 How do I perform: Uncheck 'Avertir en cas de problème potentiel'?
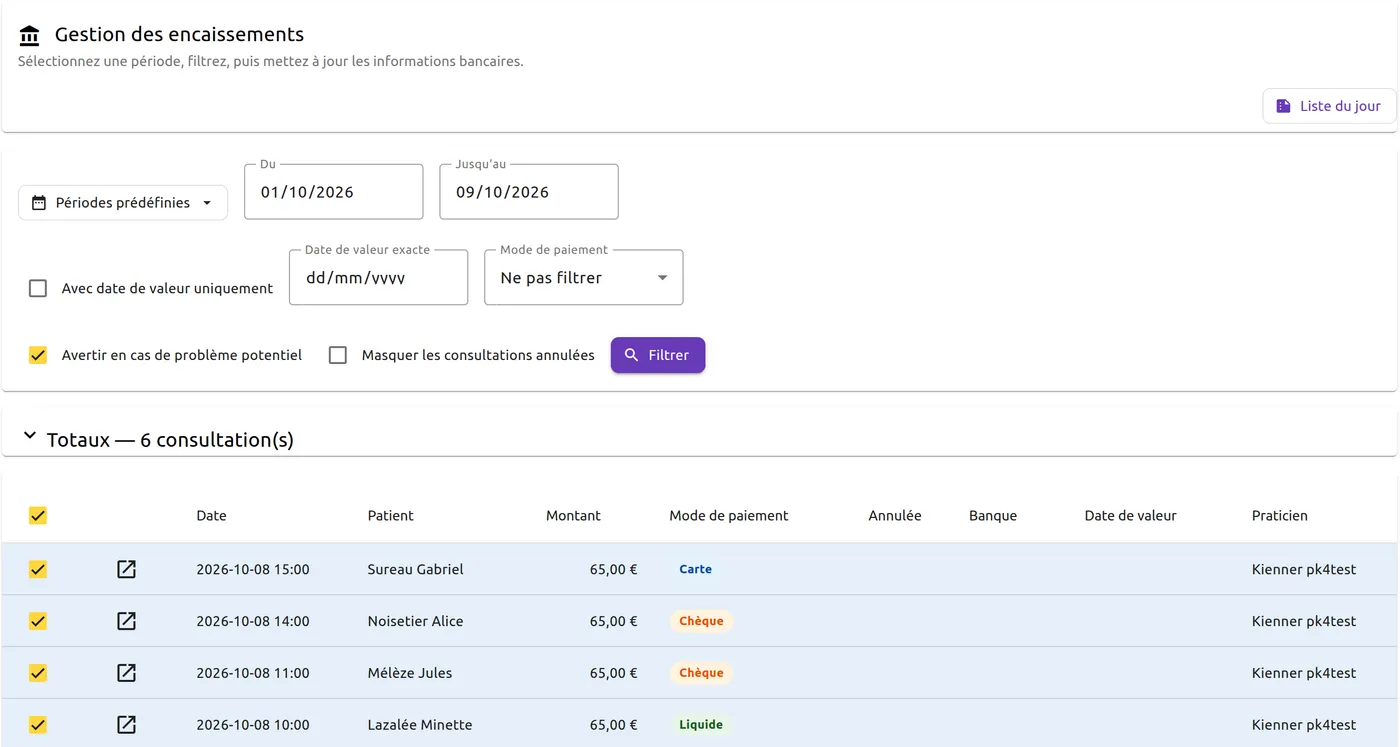(38, 355)
